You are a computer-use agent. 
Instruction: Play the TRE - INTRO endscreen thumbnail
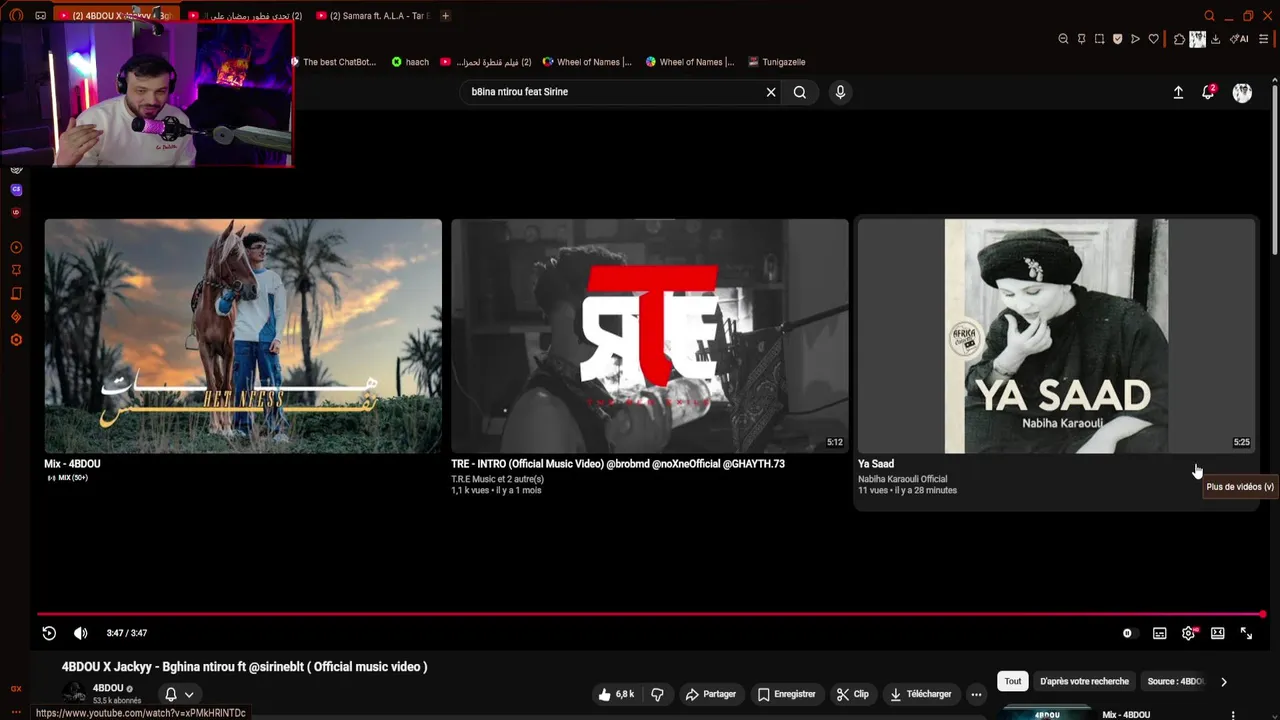(x=650, y=336)
